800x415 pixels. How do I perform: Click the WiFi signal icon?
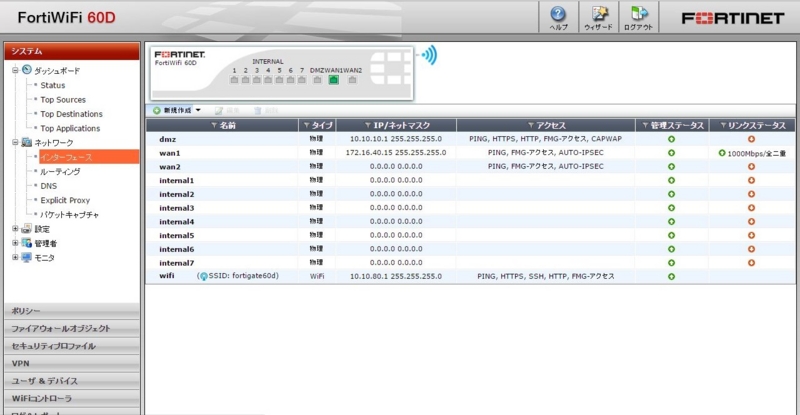click(429, 55)
